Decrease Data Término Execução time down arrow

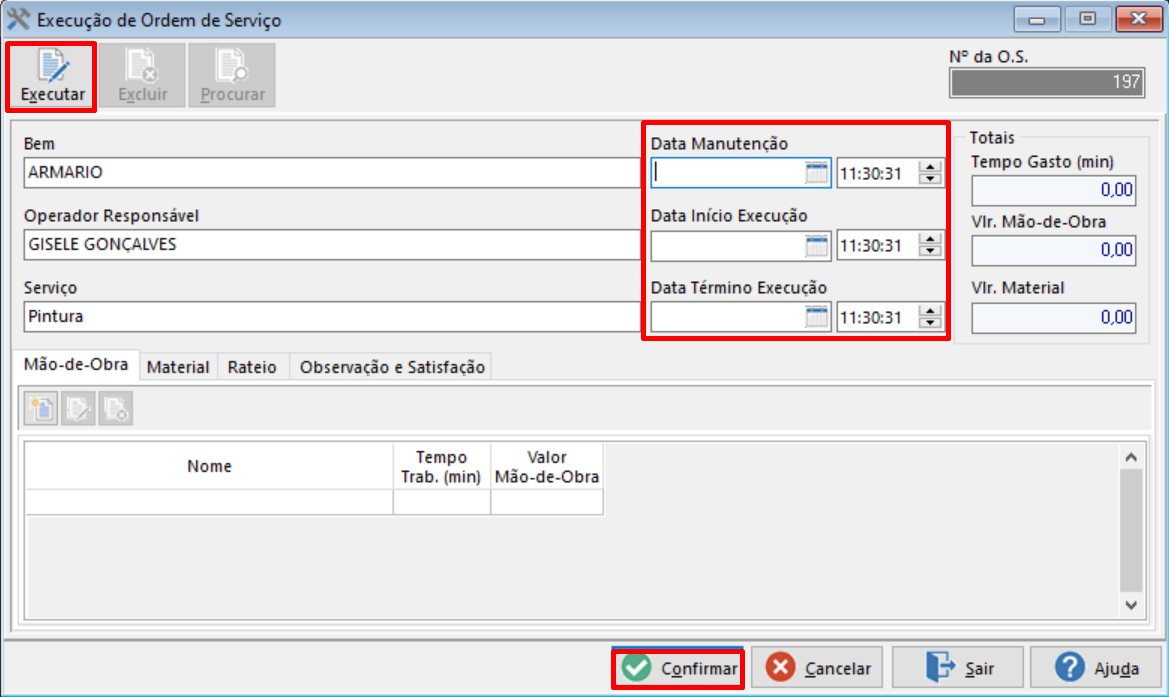930,323
